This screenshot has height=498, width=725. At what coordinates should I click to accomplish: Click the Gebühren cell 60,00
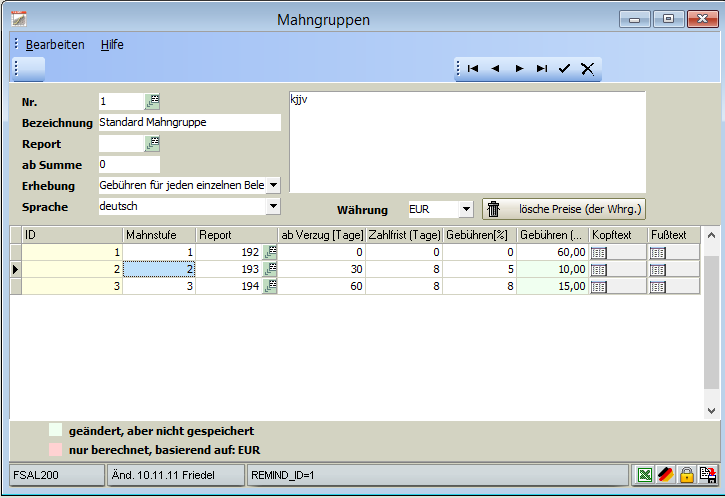pyautogui.click(x=552, y=252)
